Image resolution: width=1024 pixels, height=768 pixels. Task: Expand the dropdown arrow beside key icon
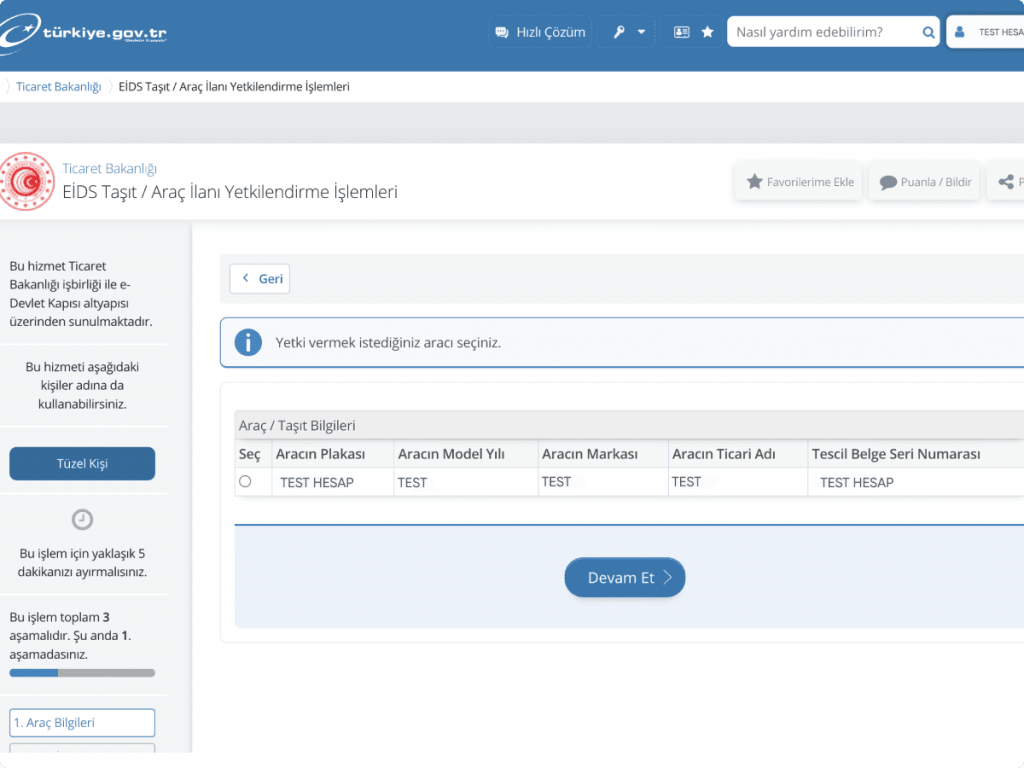(x=641, y=32)
